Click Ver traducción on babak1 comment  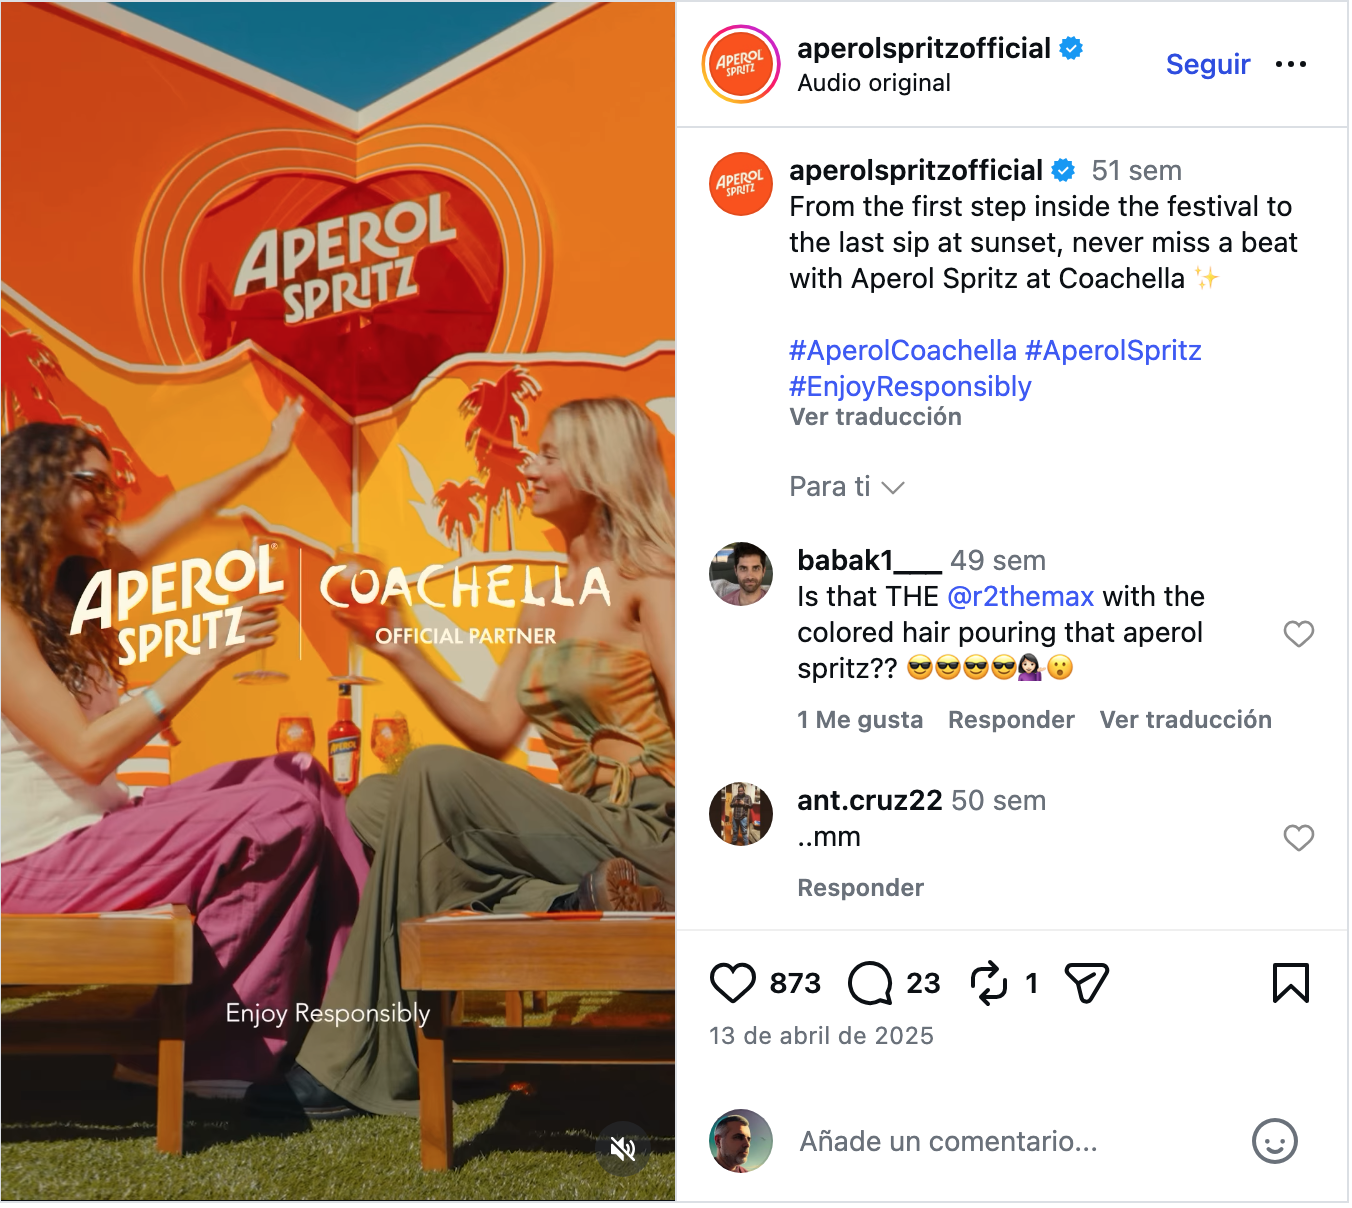(x=1185, y=720)
